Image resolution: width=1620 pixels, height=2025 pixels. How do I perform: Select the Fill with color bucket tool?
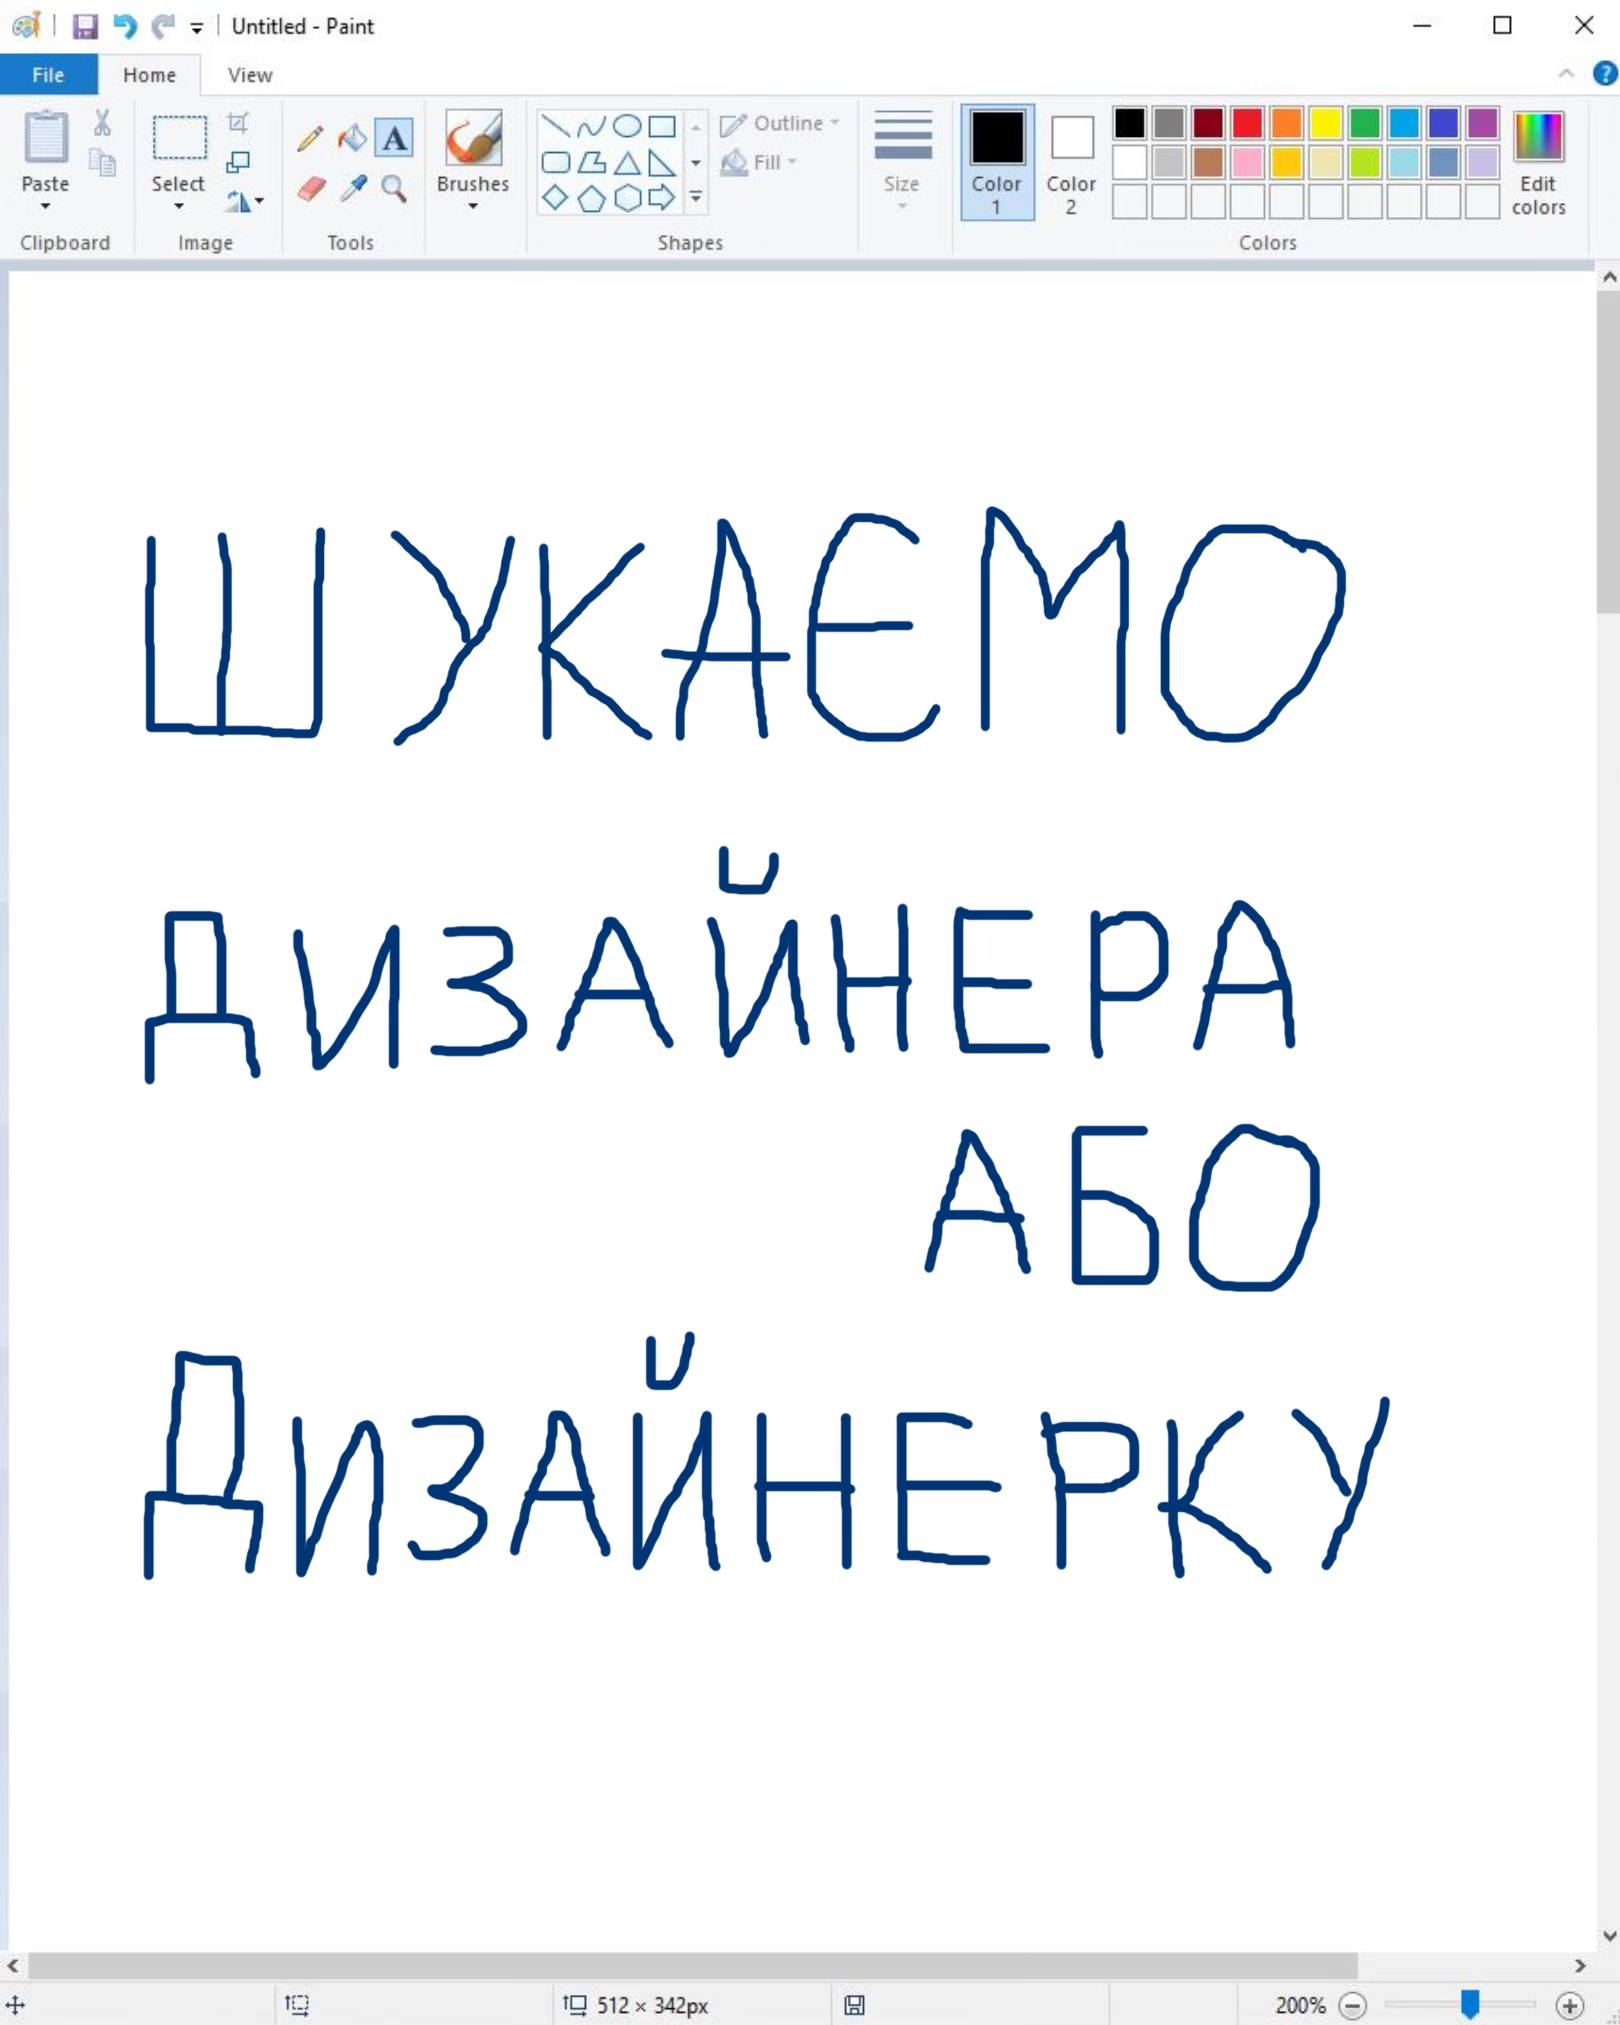352,138
